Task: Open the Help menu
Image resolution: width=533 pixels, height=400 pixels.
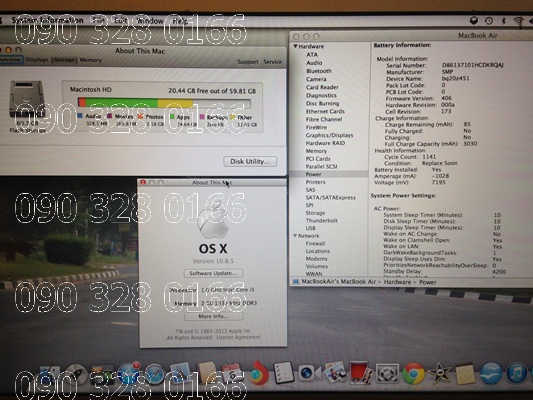Action: click(180, 21)
